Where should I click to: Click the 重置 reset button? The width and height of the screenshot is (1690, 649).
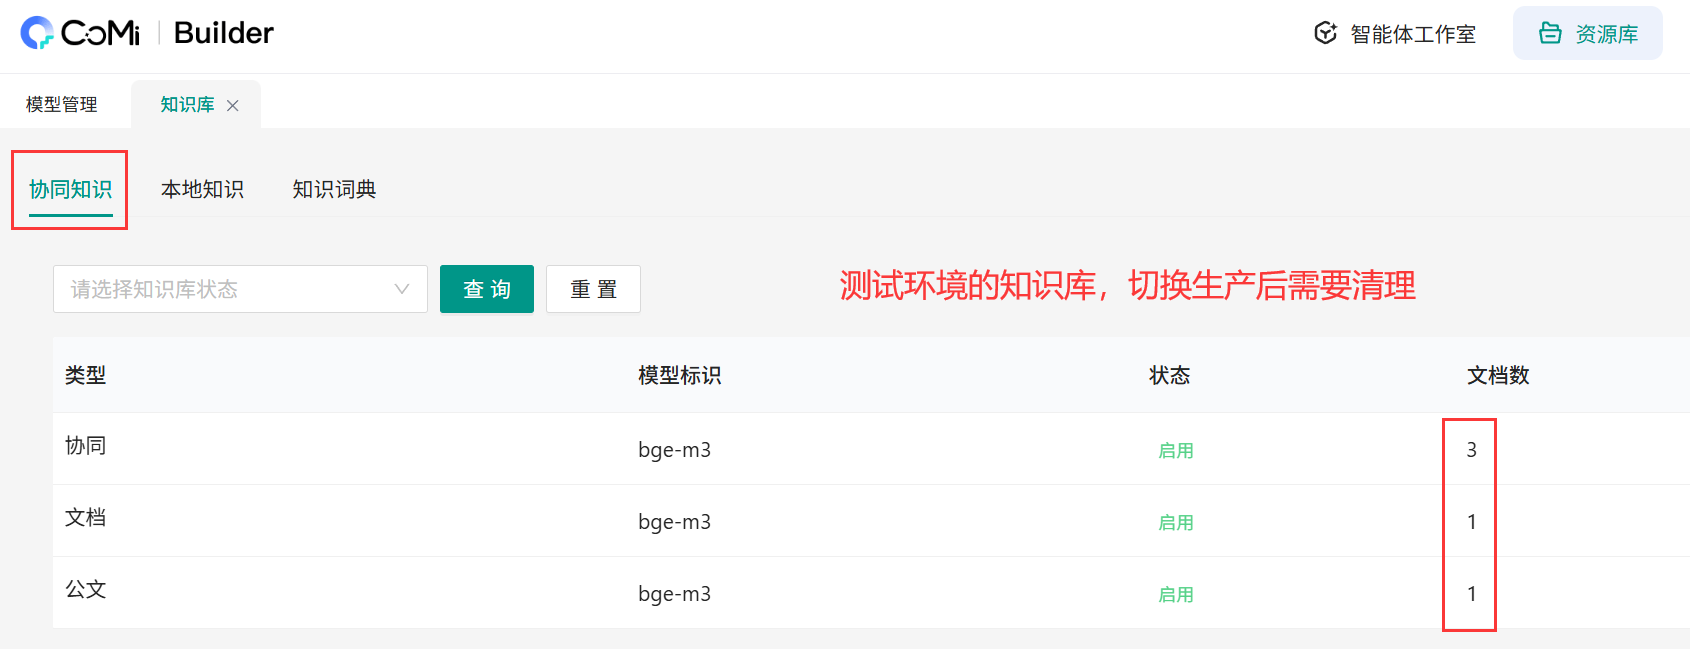click(593, 289)
